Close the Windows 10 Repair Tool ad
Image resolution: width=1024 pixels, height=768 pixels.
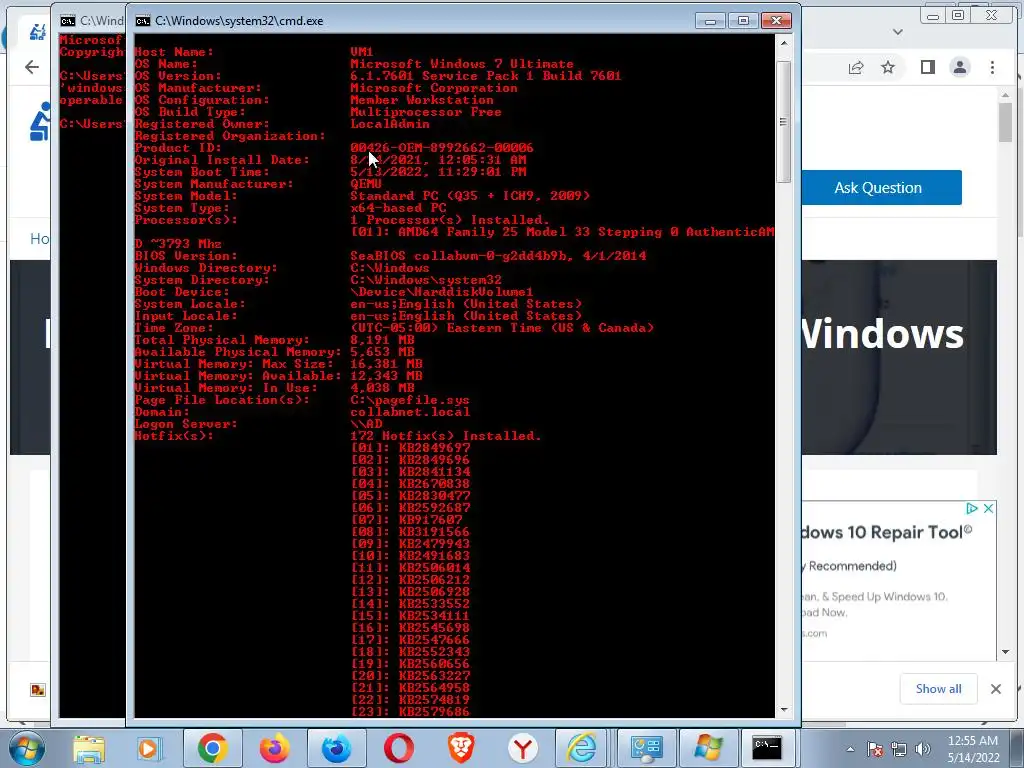click(x=988, y=508)
